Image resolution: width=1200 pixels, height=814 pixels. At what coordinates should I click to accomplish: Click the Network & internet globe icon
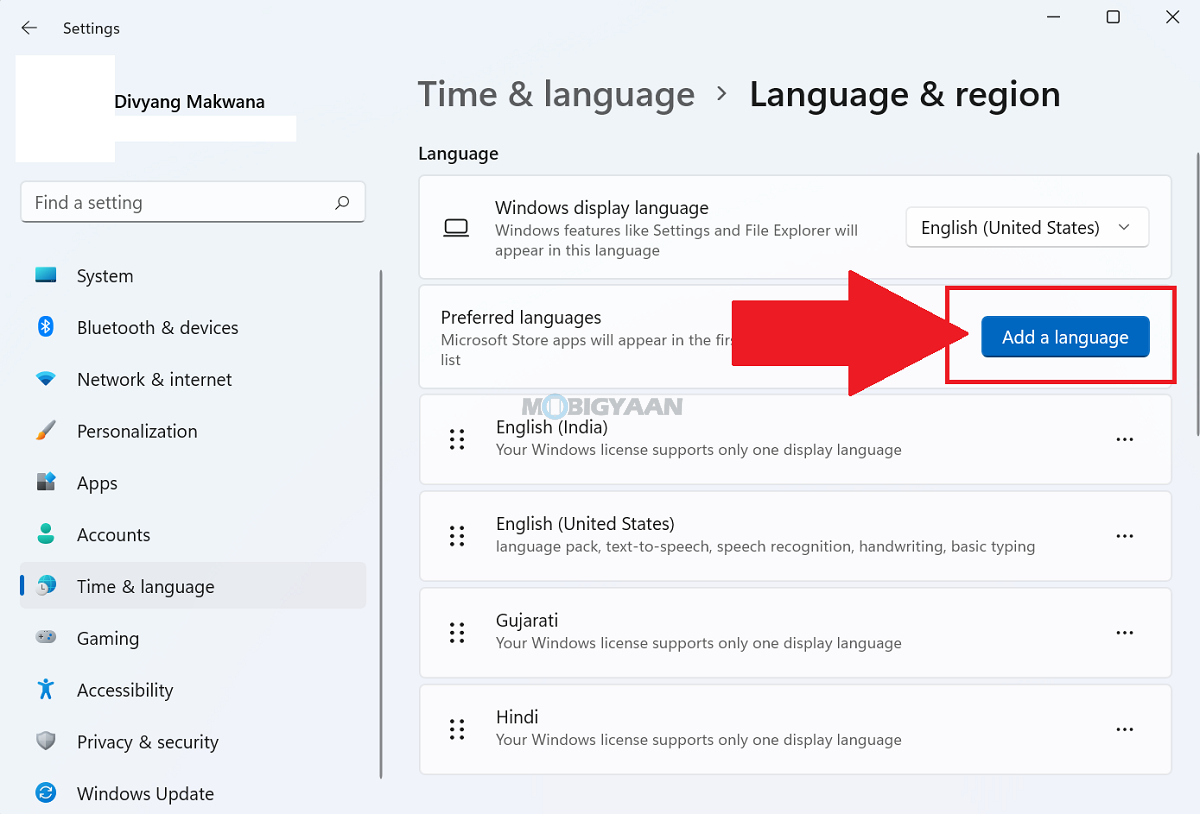click(46, 379)
